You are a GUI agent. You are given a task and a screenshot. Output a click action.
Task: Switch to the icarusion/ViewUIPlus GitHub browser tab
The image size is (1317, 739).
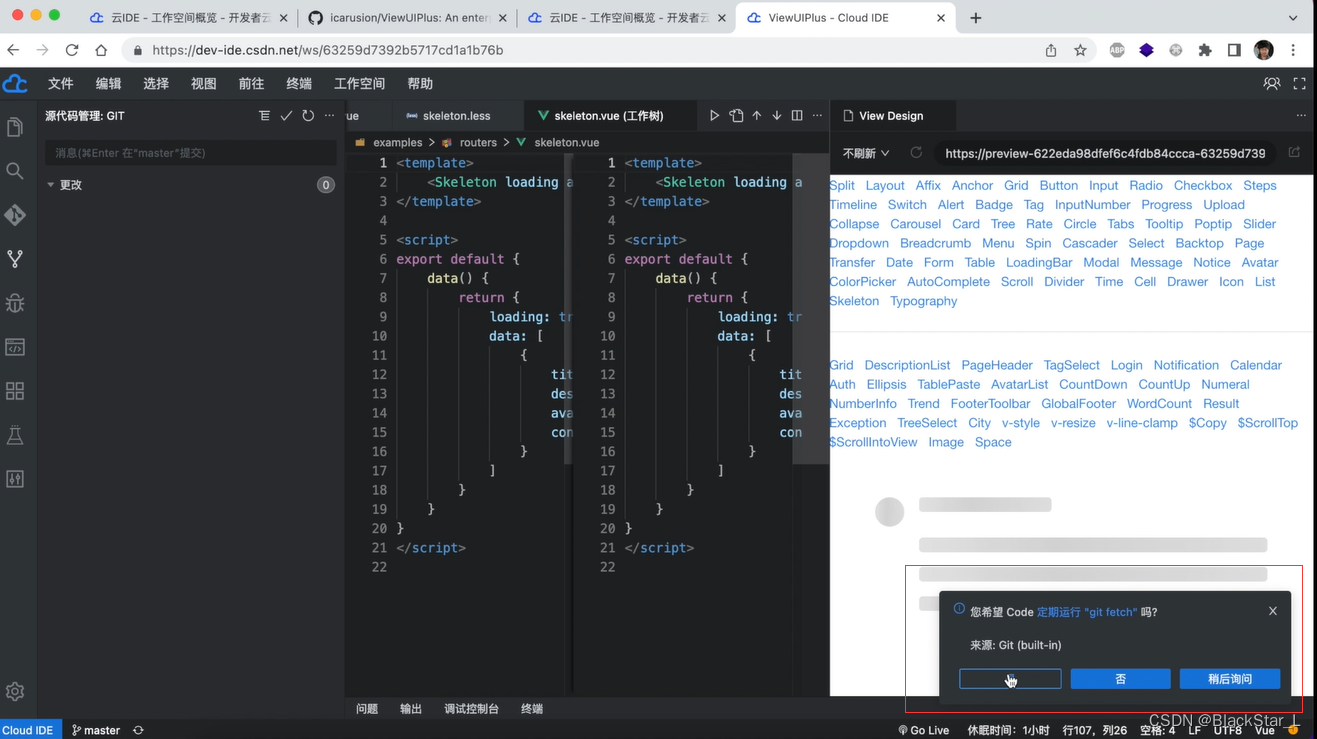406,18
